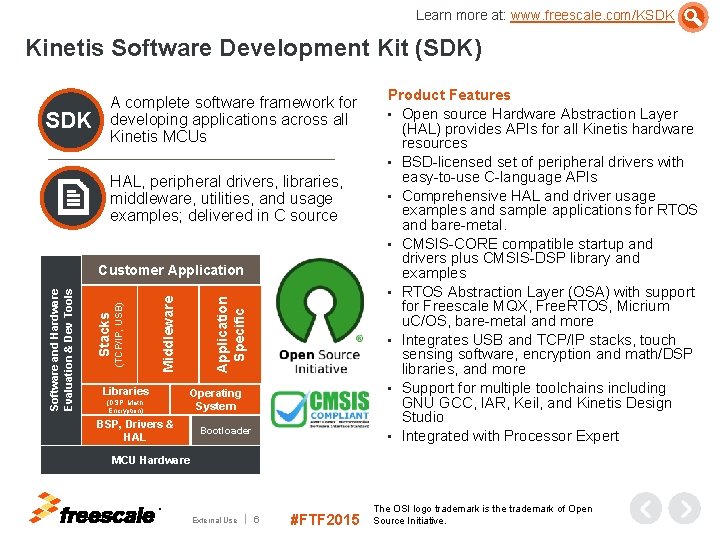Viewport: 720px width, 540px height.
Task: Click the Integrates USB and TCP/IP stacks bullet
Action: 547,354
